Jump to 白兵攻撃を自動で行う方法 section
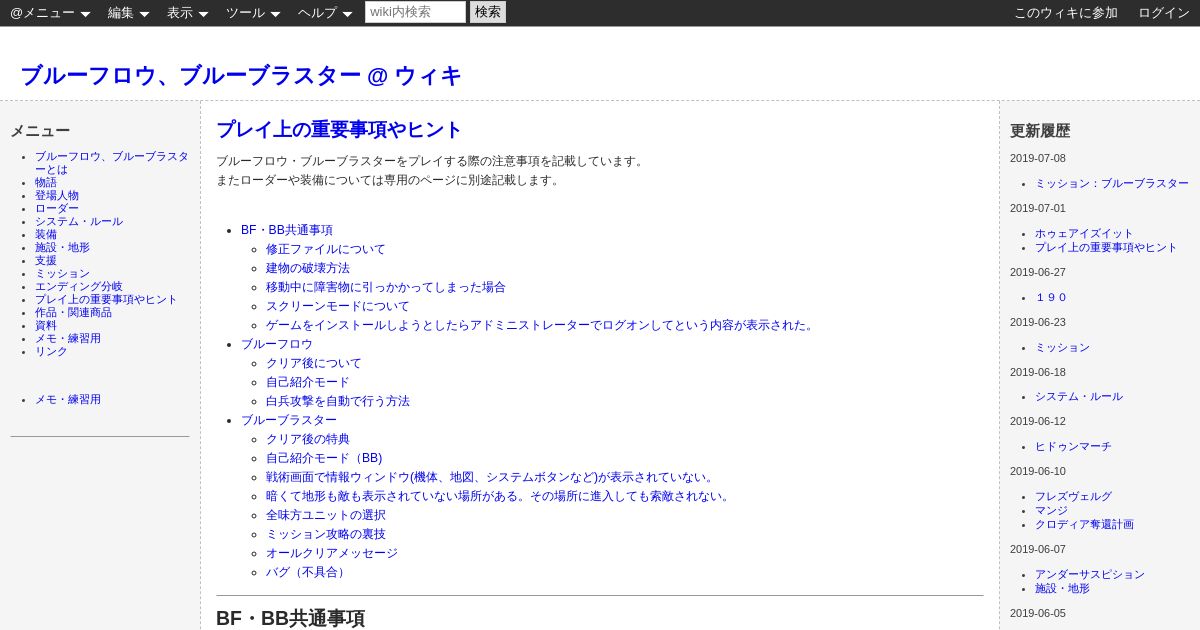 [x=338, y=401]
